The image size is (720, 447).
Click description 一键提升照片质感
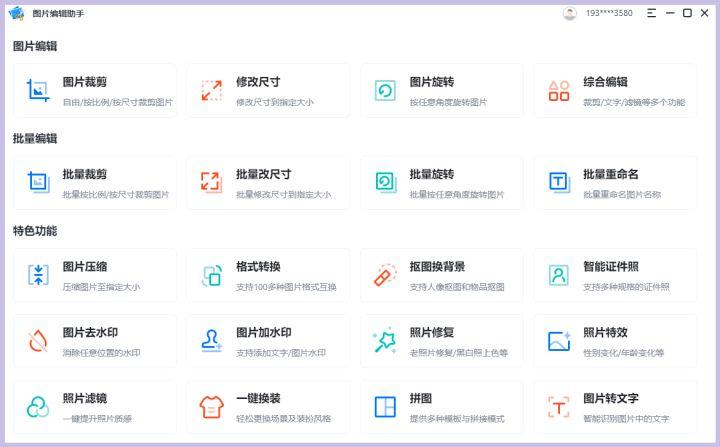tap(97, 419)
